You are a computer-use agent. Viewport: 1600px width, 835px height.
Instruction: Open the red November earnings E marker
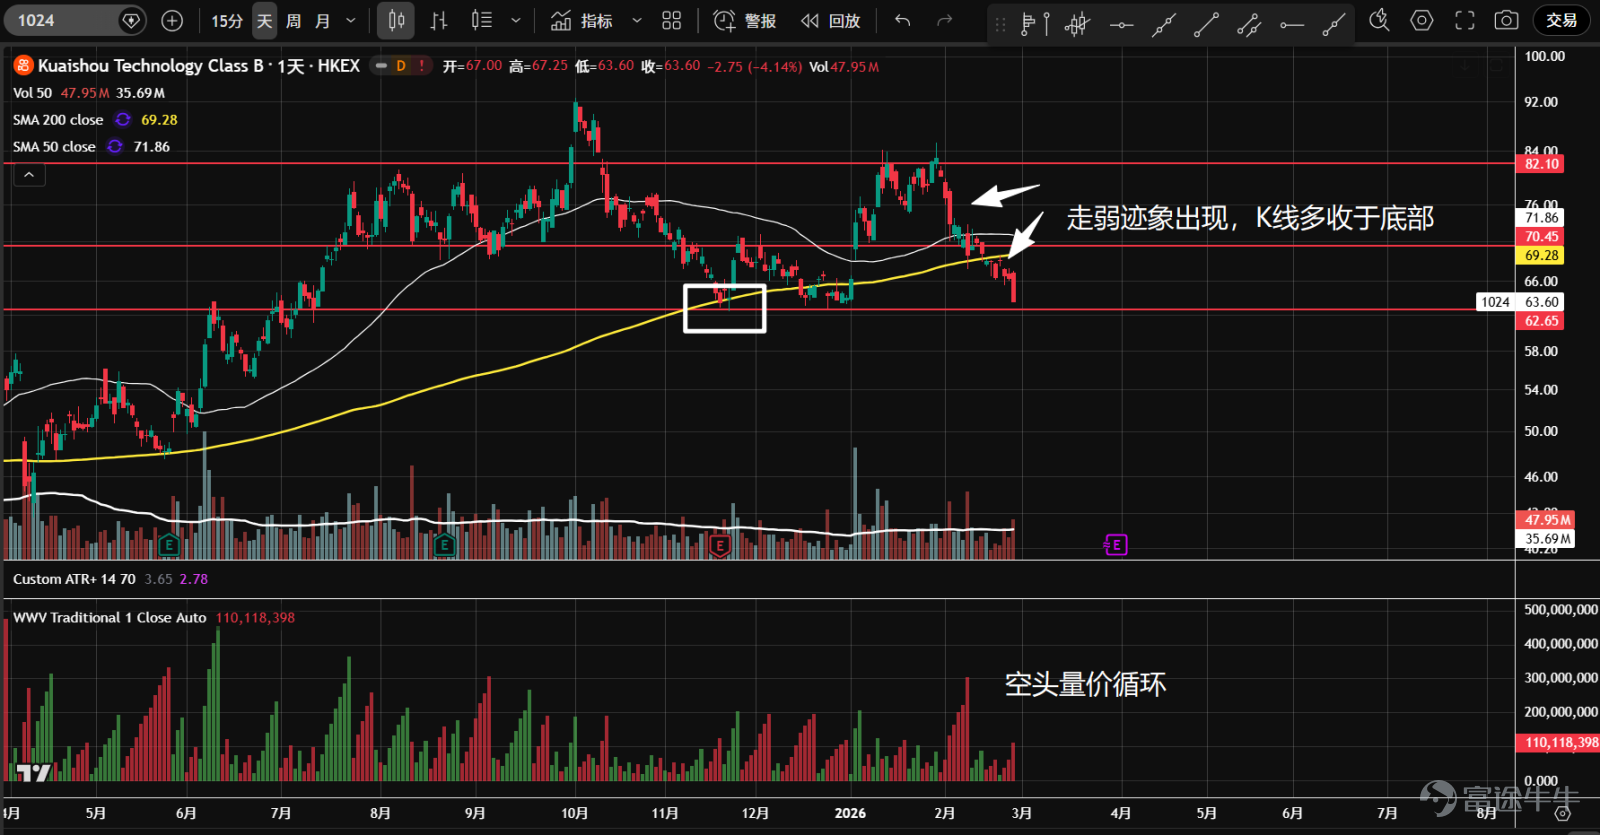click(719, 545)
